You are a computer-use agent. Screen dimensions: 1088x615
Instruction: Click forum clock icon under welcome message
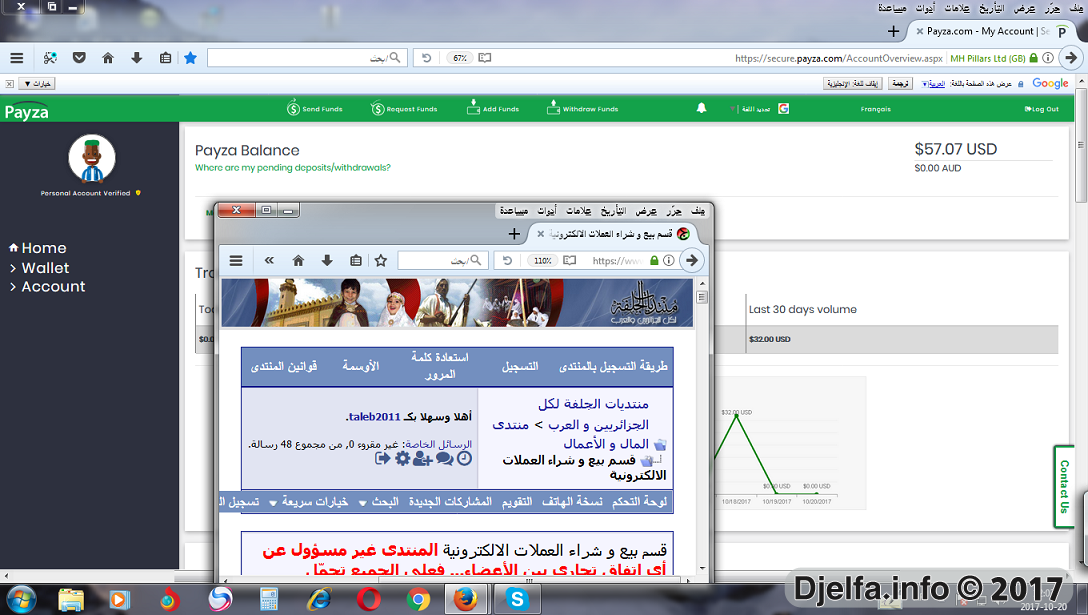(x=464, y=458)
